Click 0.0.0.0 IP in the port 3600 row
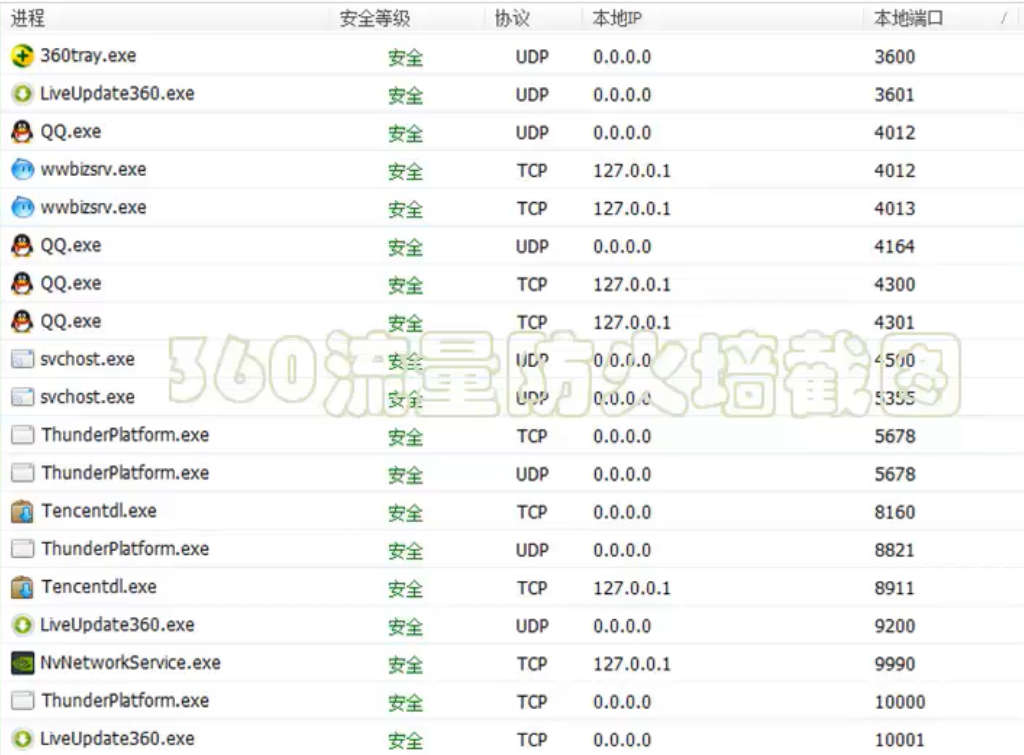 [x=622, y=57]
